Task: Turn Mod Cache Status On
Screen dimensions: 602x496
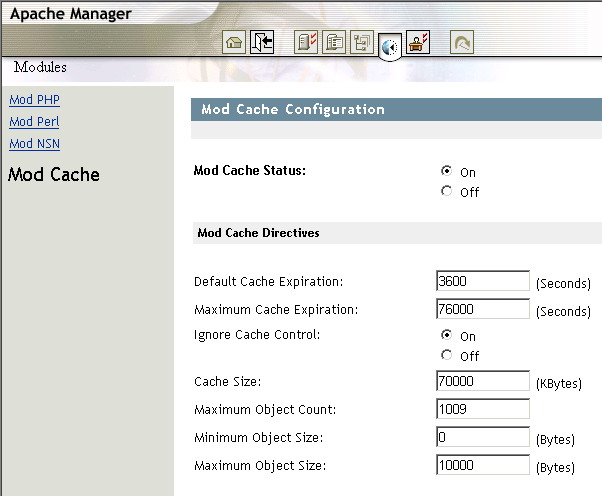Action: tap(446, 171)
